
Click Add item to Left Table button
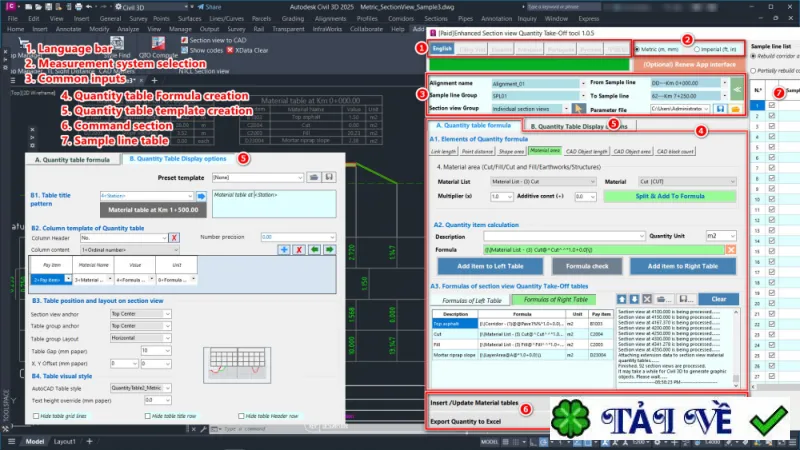490,266
